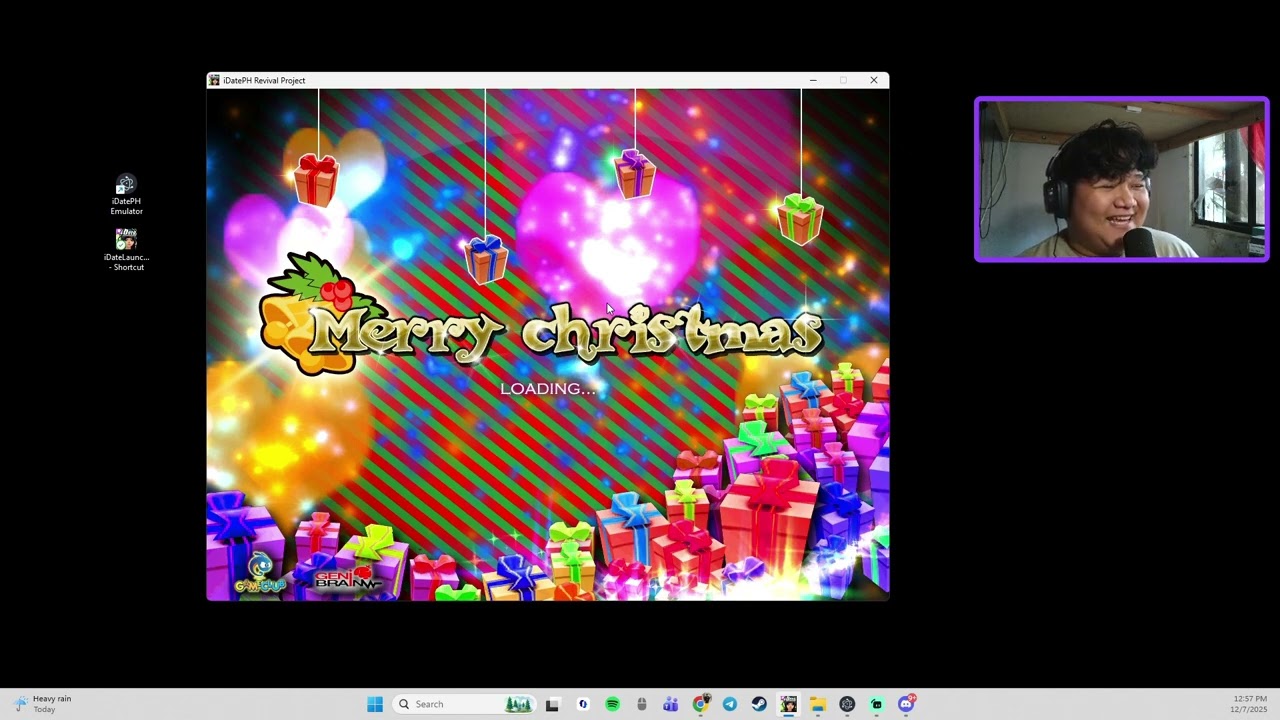Select the iDateLauncher Shortcut desktop icon
Screen dimensions: 1280x720
click(x=126, y=250)
